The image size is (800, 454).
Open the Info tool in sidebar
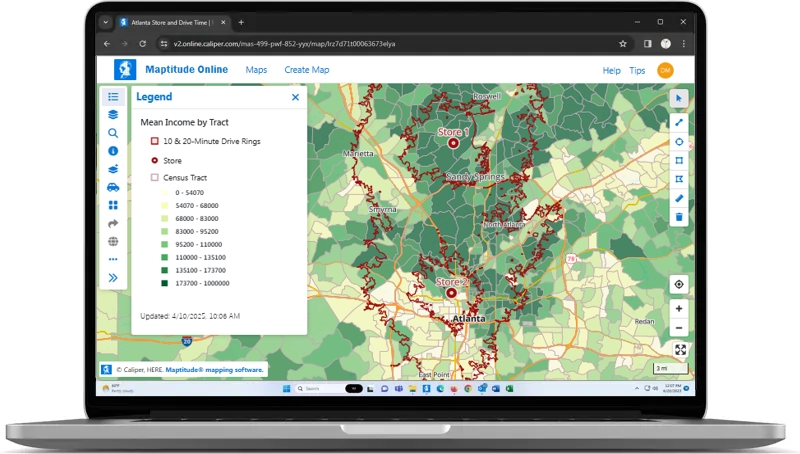click(x=113, y=151)
